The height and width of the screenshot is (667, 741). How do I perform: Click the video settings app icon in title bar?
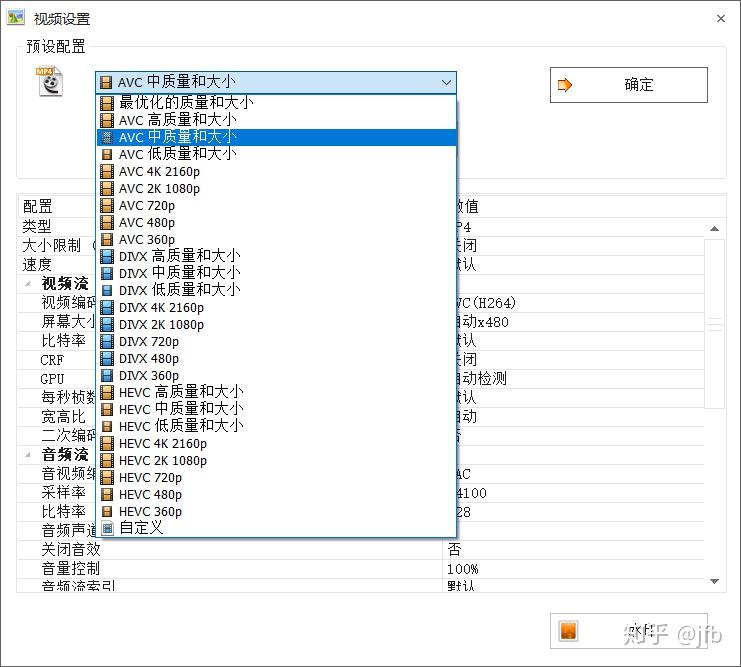click(16, 18)
